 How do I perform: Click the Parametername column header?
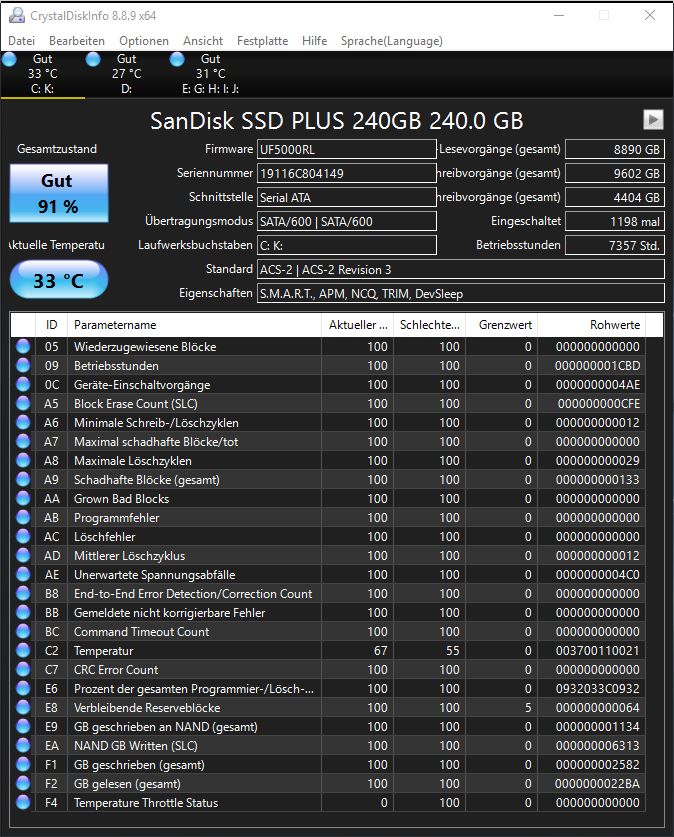[x=194, y=325]
